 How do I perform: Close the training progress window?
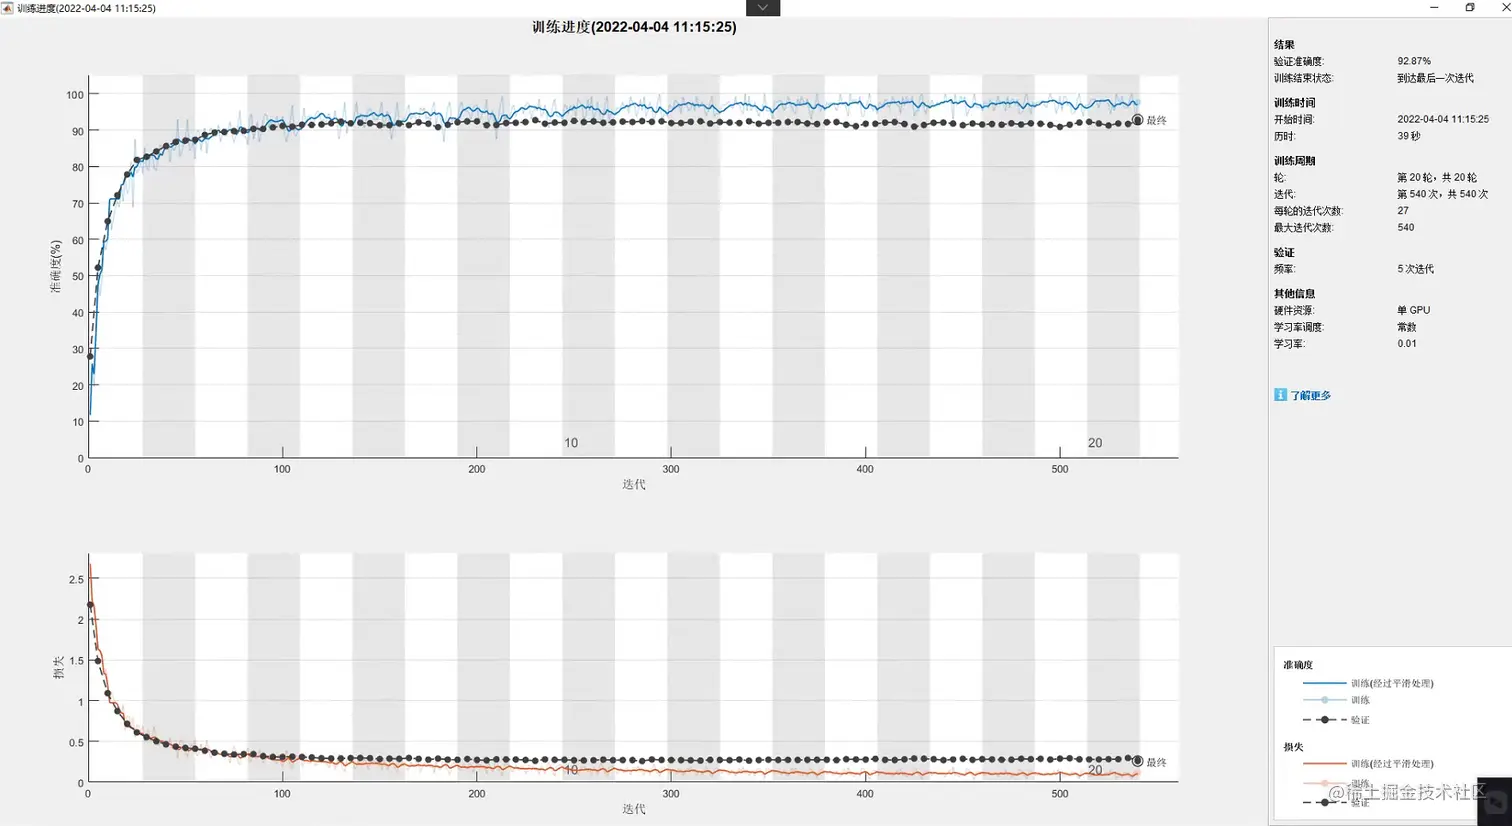pyautogui.click(x=1505, y=7)
